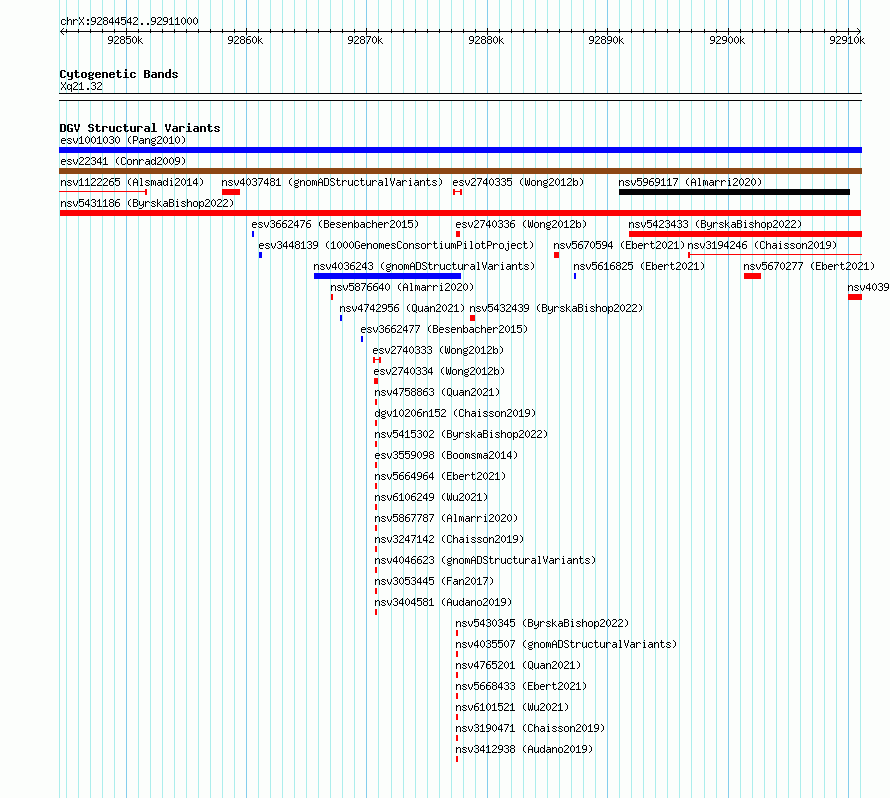890x798 pixels.
Task: Open label nsv6101521 (Wu2021)
Action: pyautogui.click(x=512, y=707)
